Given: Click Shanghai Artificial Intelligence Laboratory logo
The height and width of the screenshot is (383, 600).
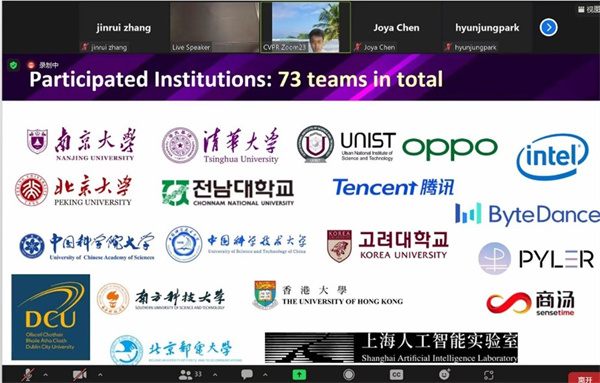Looking at the screenshot, I should 391,347.
